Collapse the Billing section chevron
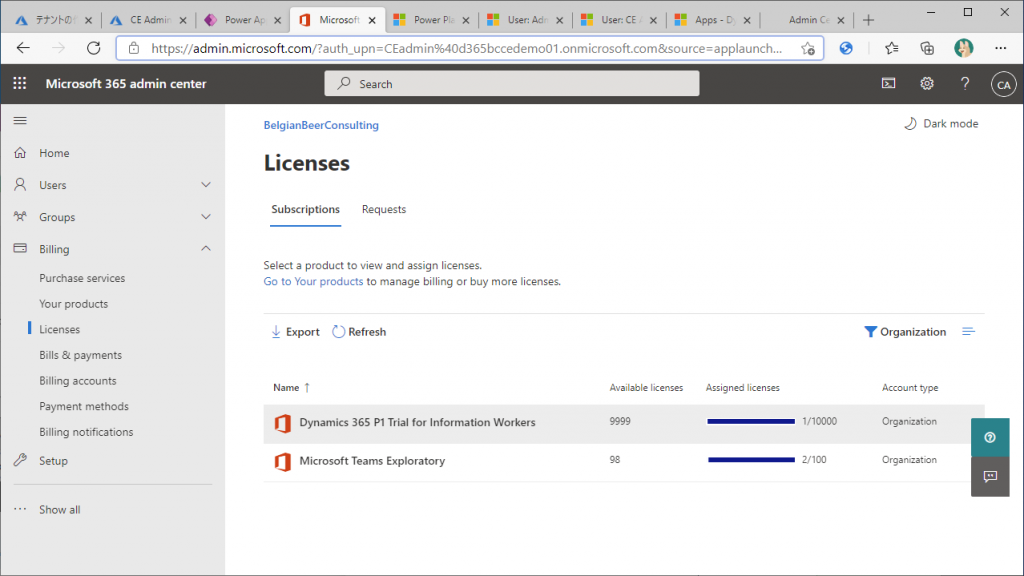Viewport: 1024px width, 576px height. [206, 249]
